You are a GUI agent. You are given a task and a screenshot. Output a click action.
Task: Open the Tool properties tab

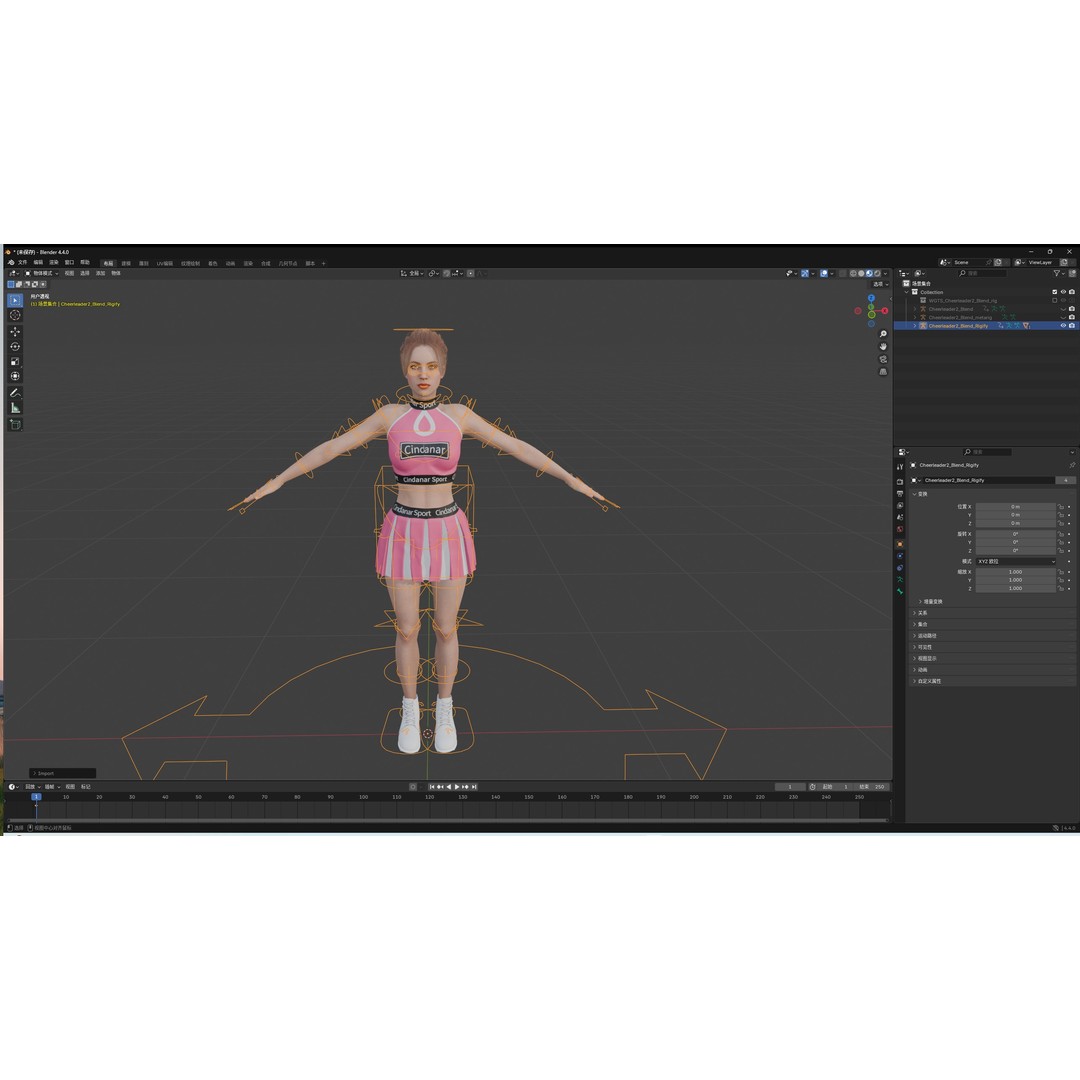(x=900, y=467)
